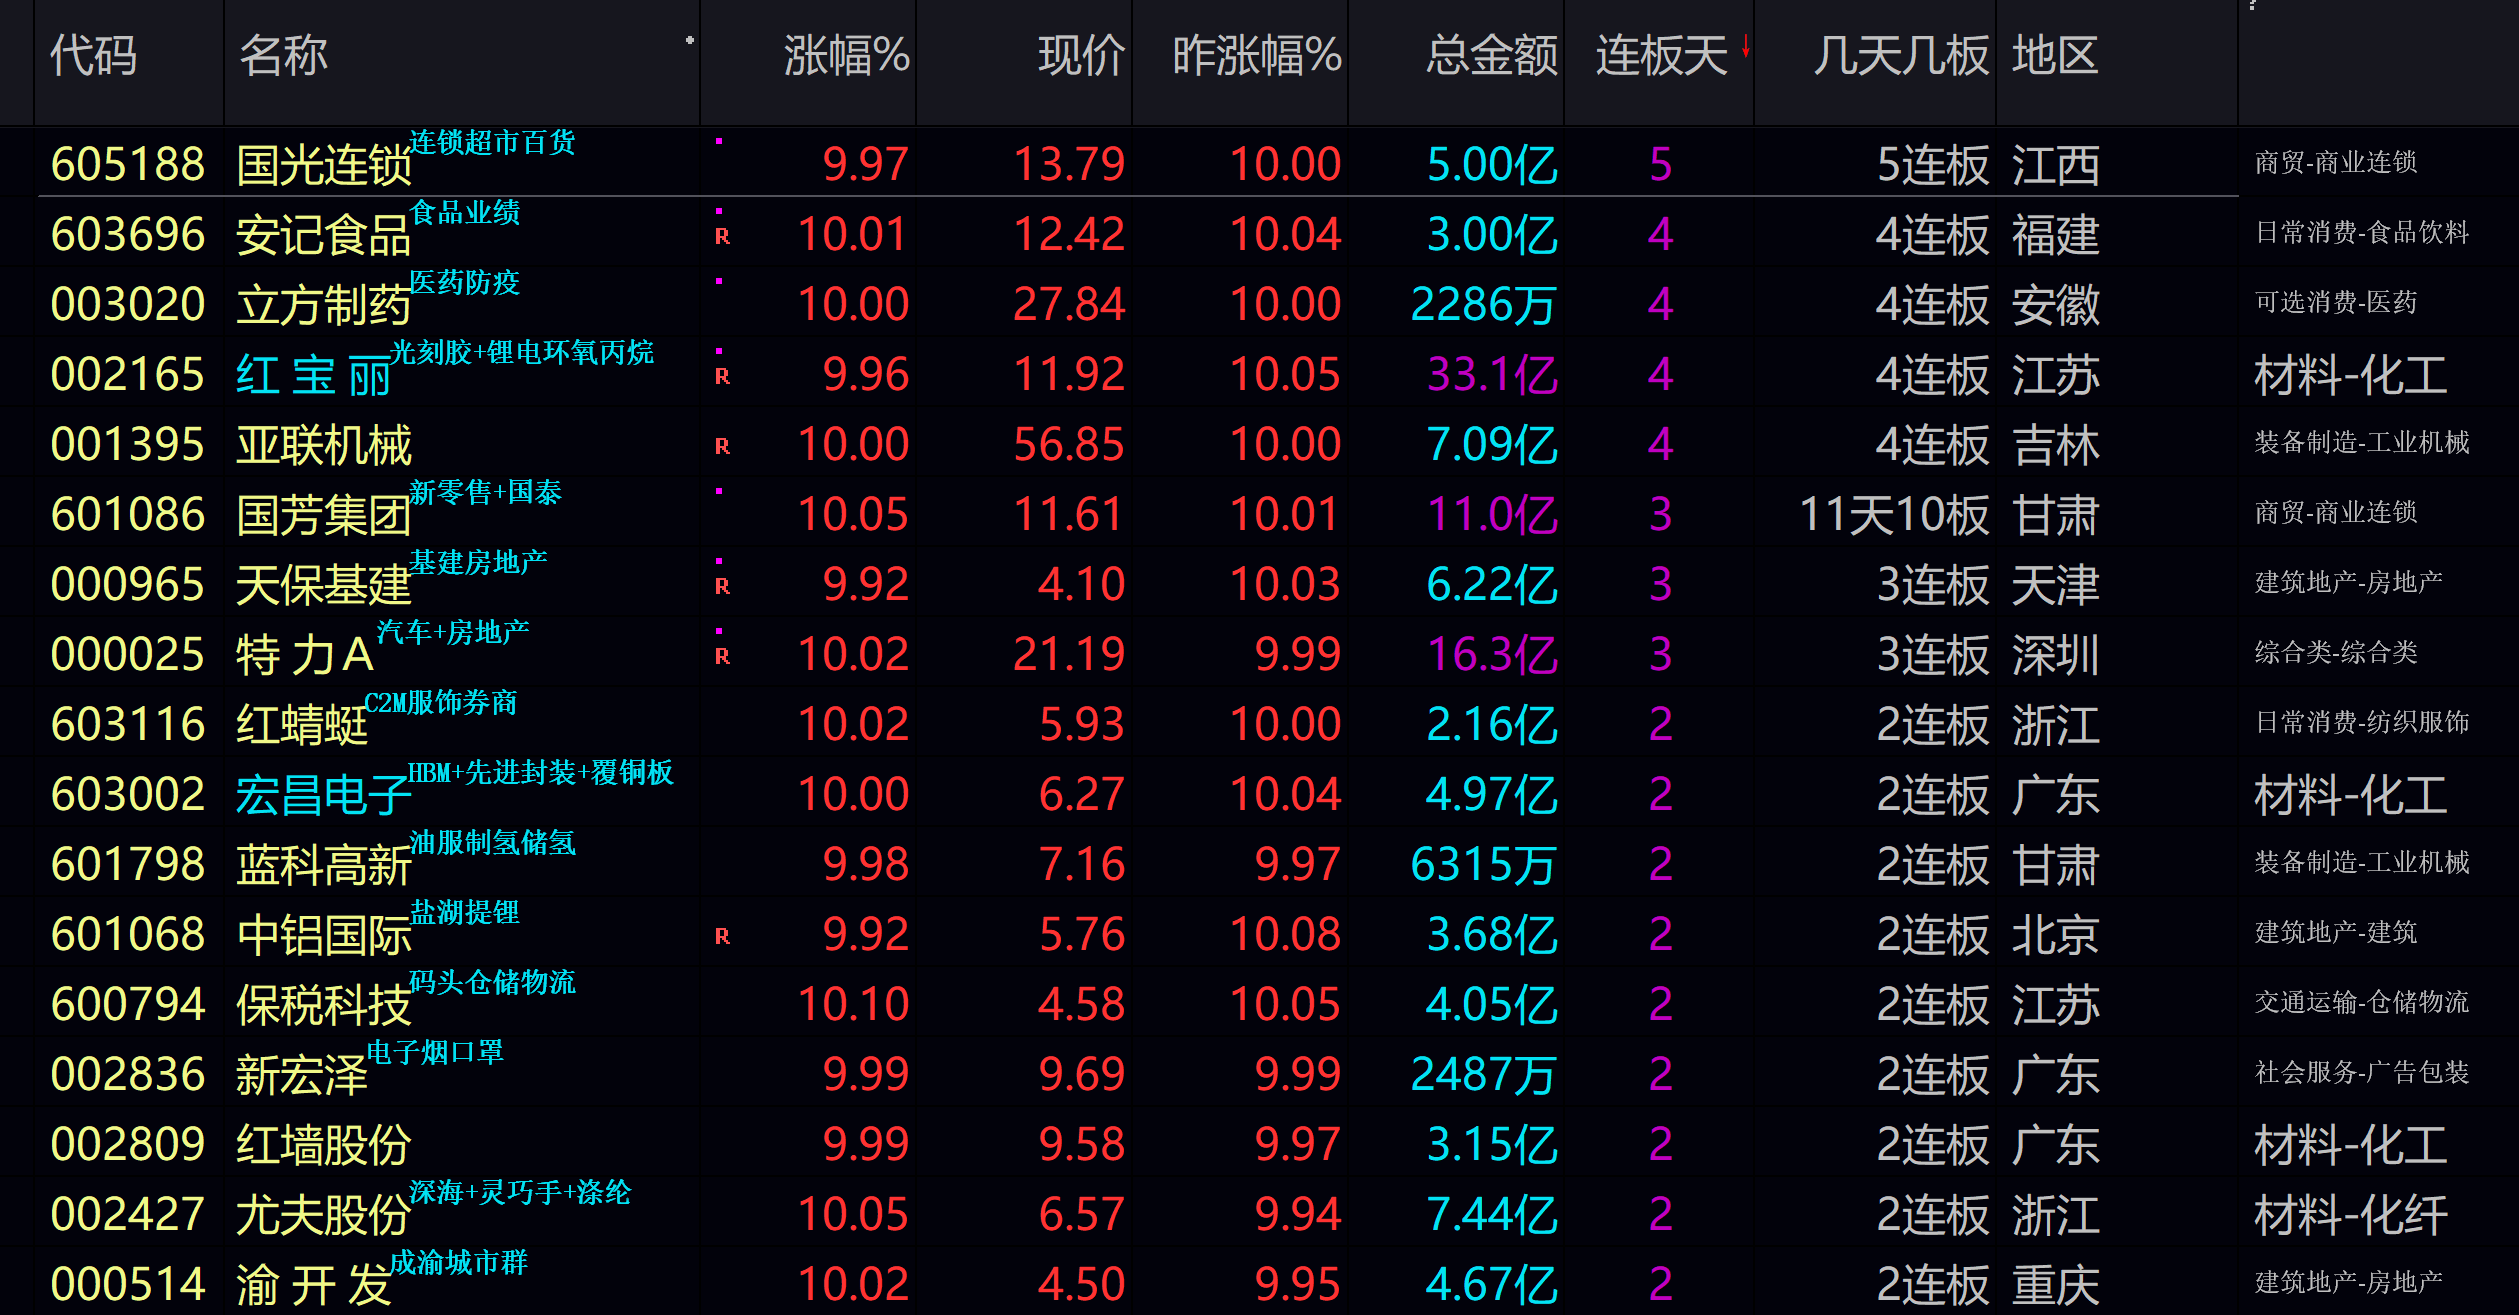
Task: Open stock name 安记食品
Action: pos(324,235)
